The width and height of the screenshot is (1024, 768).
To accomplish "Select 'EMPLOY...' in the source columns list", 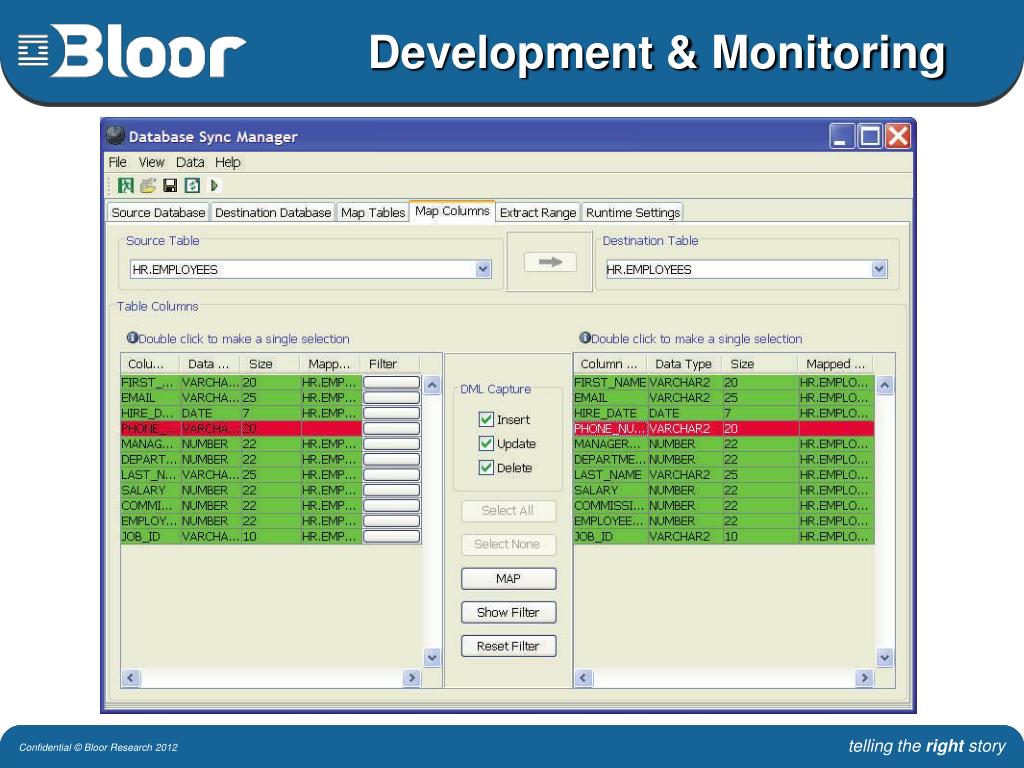I will (x=151, y=521).
